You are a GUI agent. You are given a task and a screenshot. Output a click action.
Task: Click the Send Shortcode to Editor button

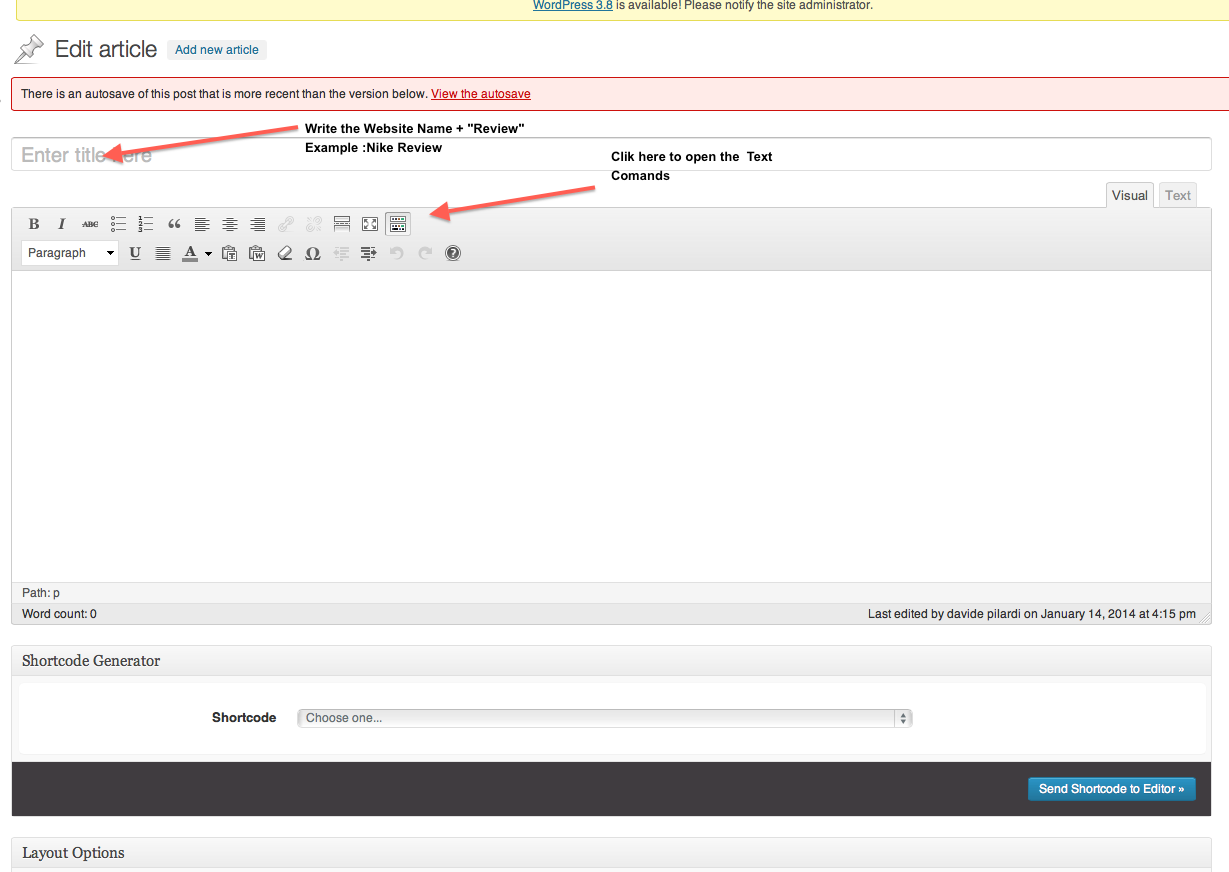1111,789
